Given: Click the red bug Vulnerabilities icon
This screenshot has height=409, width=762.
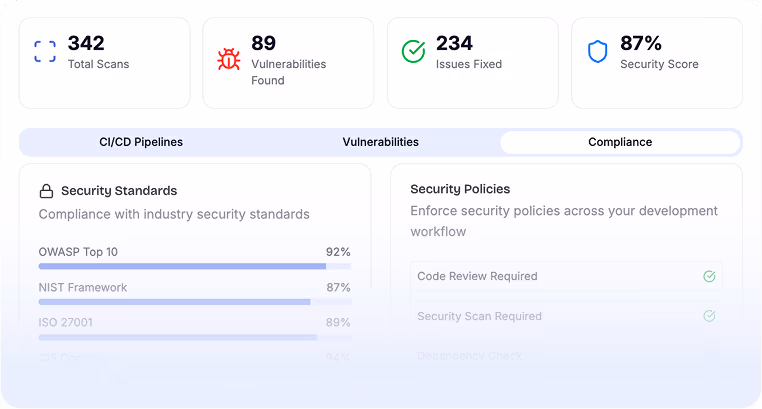Looking at the screenshot, I should point(229,59).
